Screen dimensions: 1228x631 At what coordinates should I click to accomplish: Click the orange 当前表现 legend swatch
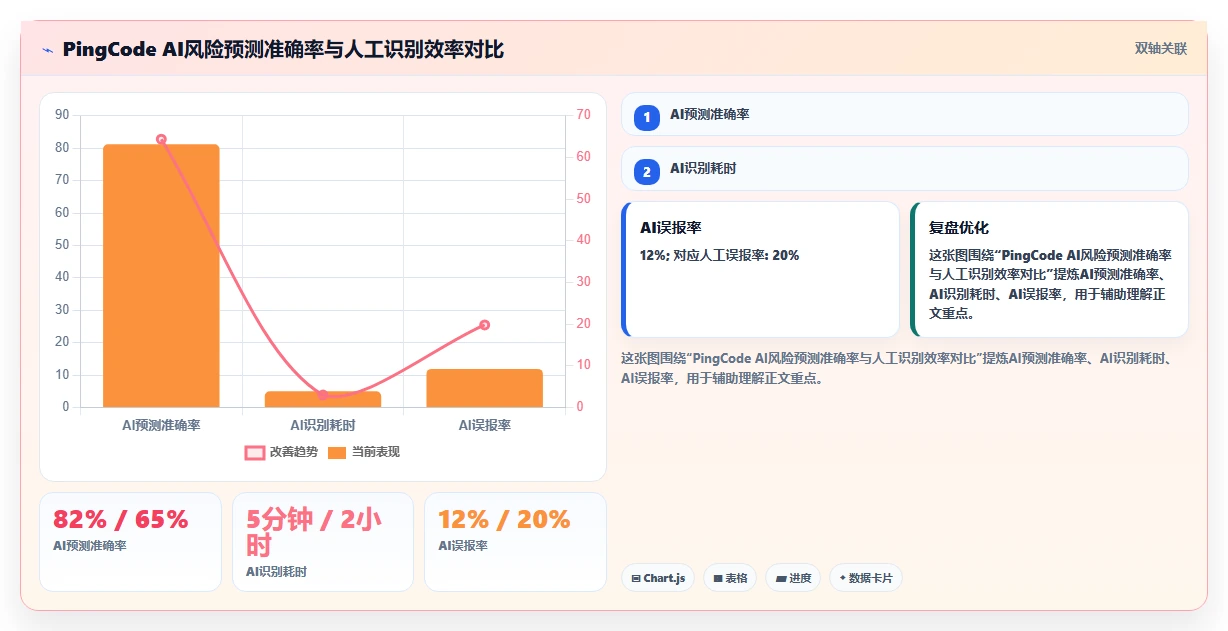click(x=338, y=452)
